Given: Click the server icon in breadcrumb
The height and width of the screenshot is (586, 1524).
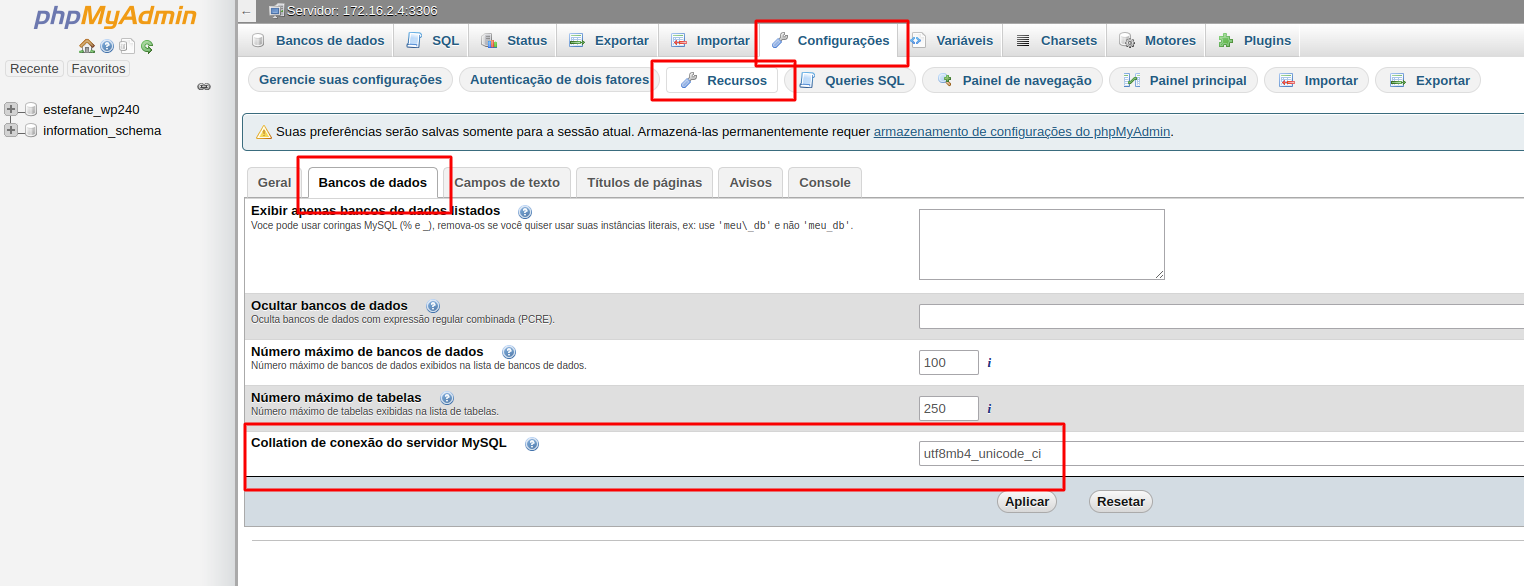Looking at the screenshot, I should click(x=277, y=11).
